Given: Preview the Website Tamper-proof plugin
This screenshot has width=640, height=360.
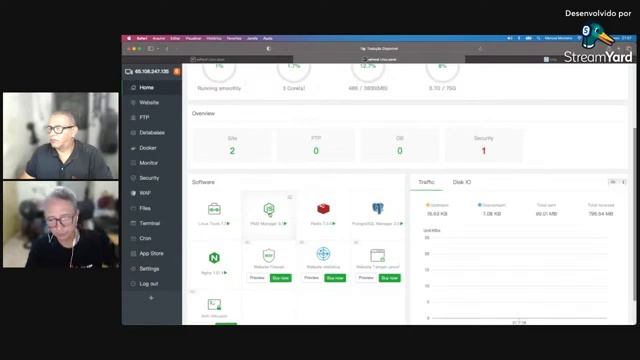Looking at the screenshot, I should [x=366, y=278].
